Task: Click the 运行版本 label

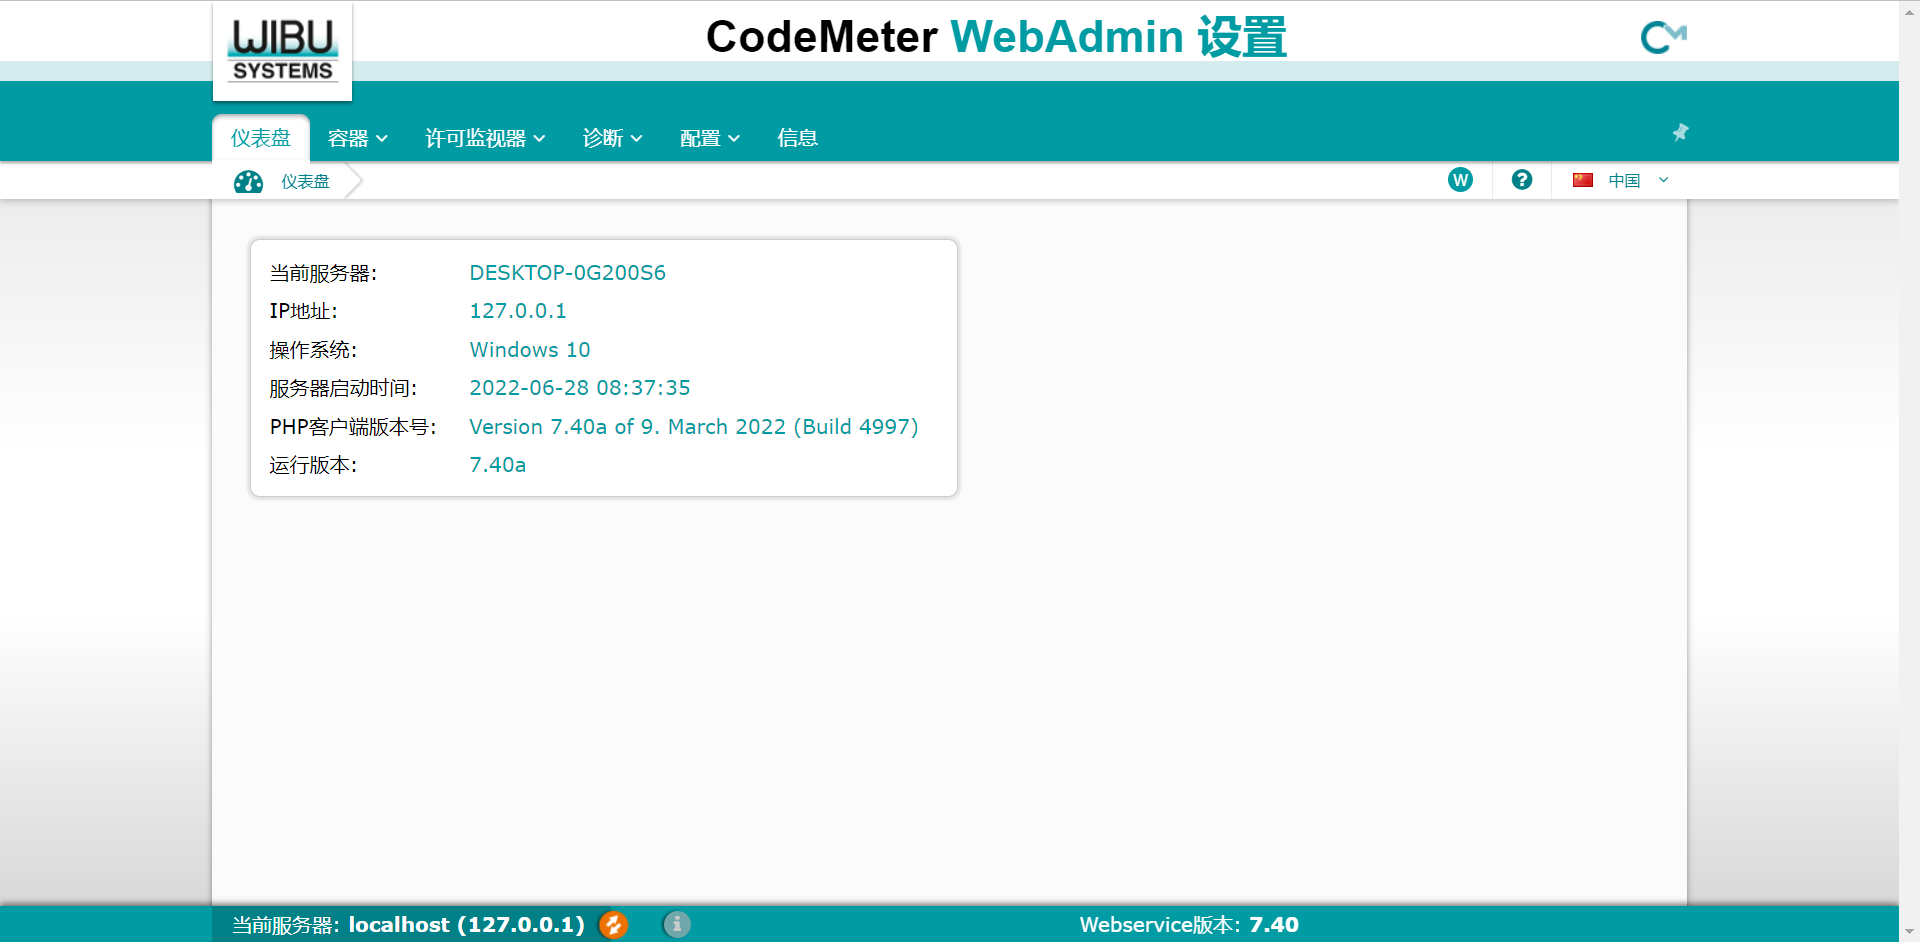Action: pos(313,465)
